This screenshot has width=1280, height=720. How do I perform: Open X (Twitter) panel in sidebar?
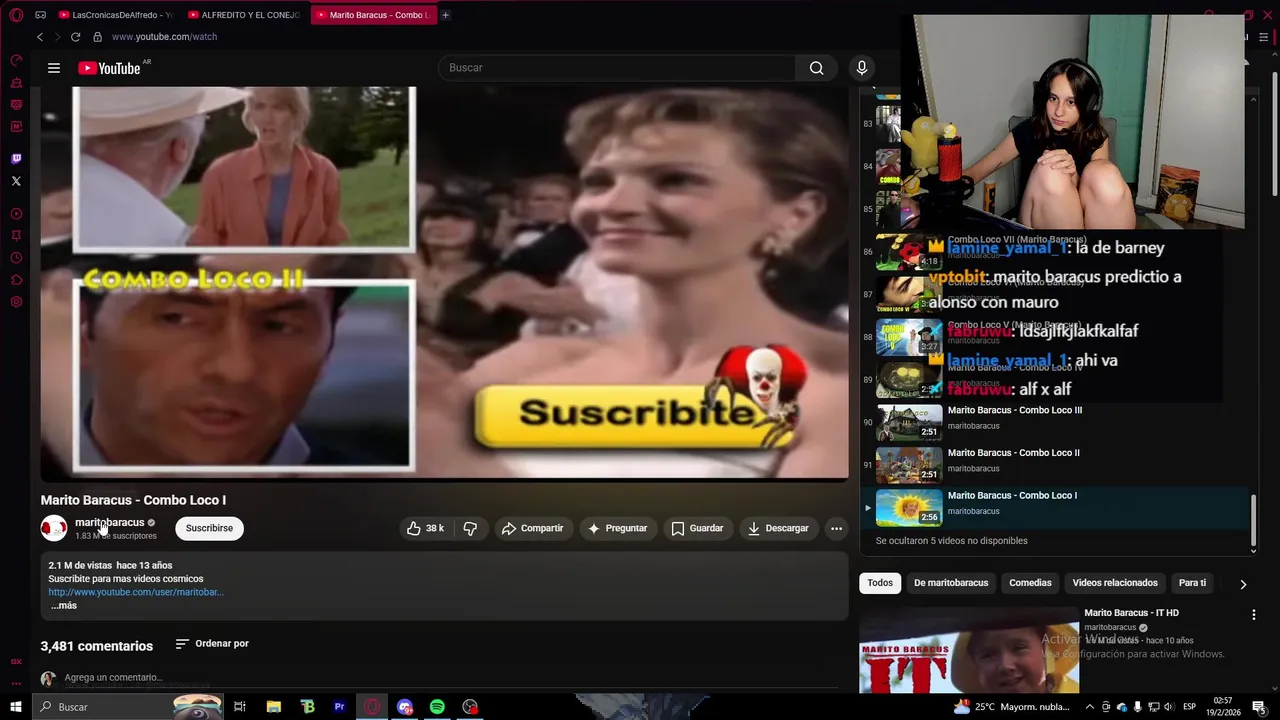[16, 181]
